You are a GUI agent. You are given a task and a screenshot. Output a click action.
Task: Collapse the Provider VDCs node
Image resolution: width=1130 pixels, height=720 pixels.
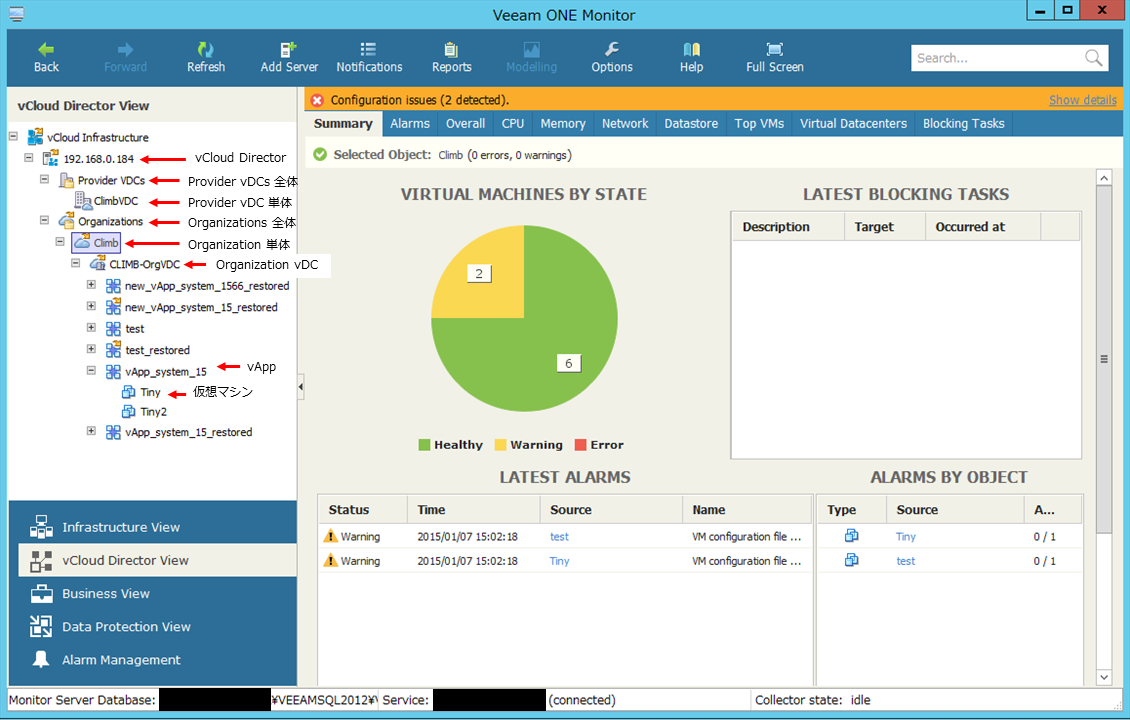pyautogui.click(x=45, y=179)
